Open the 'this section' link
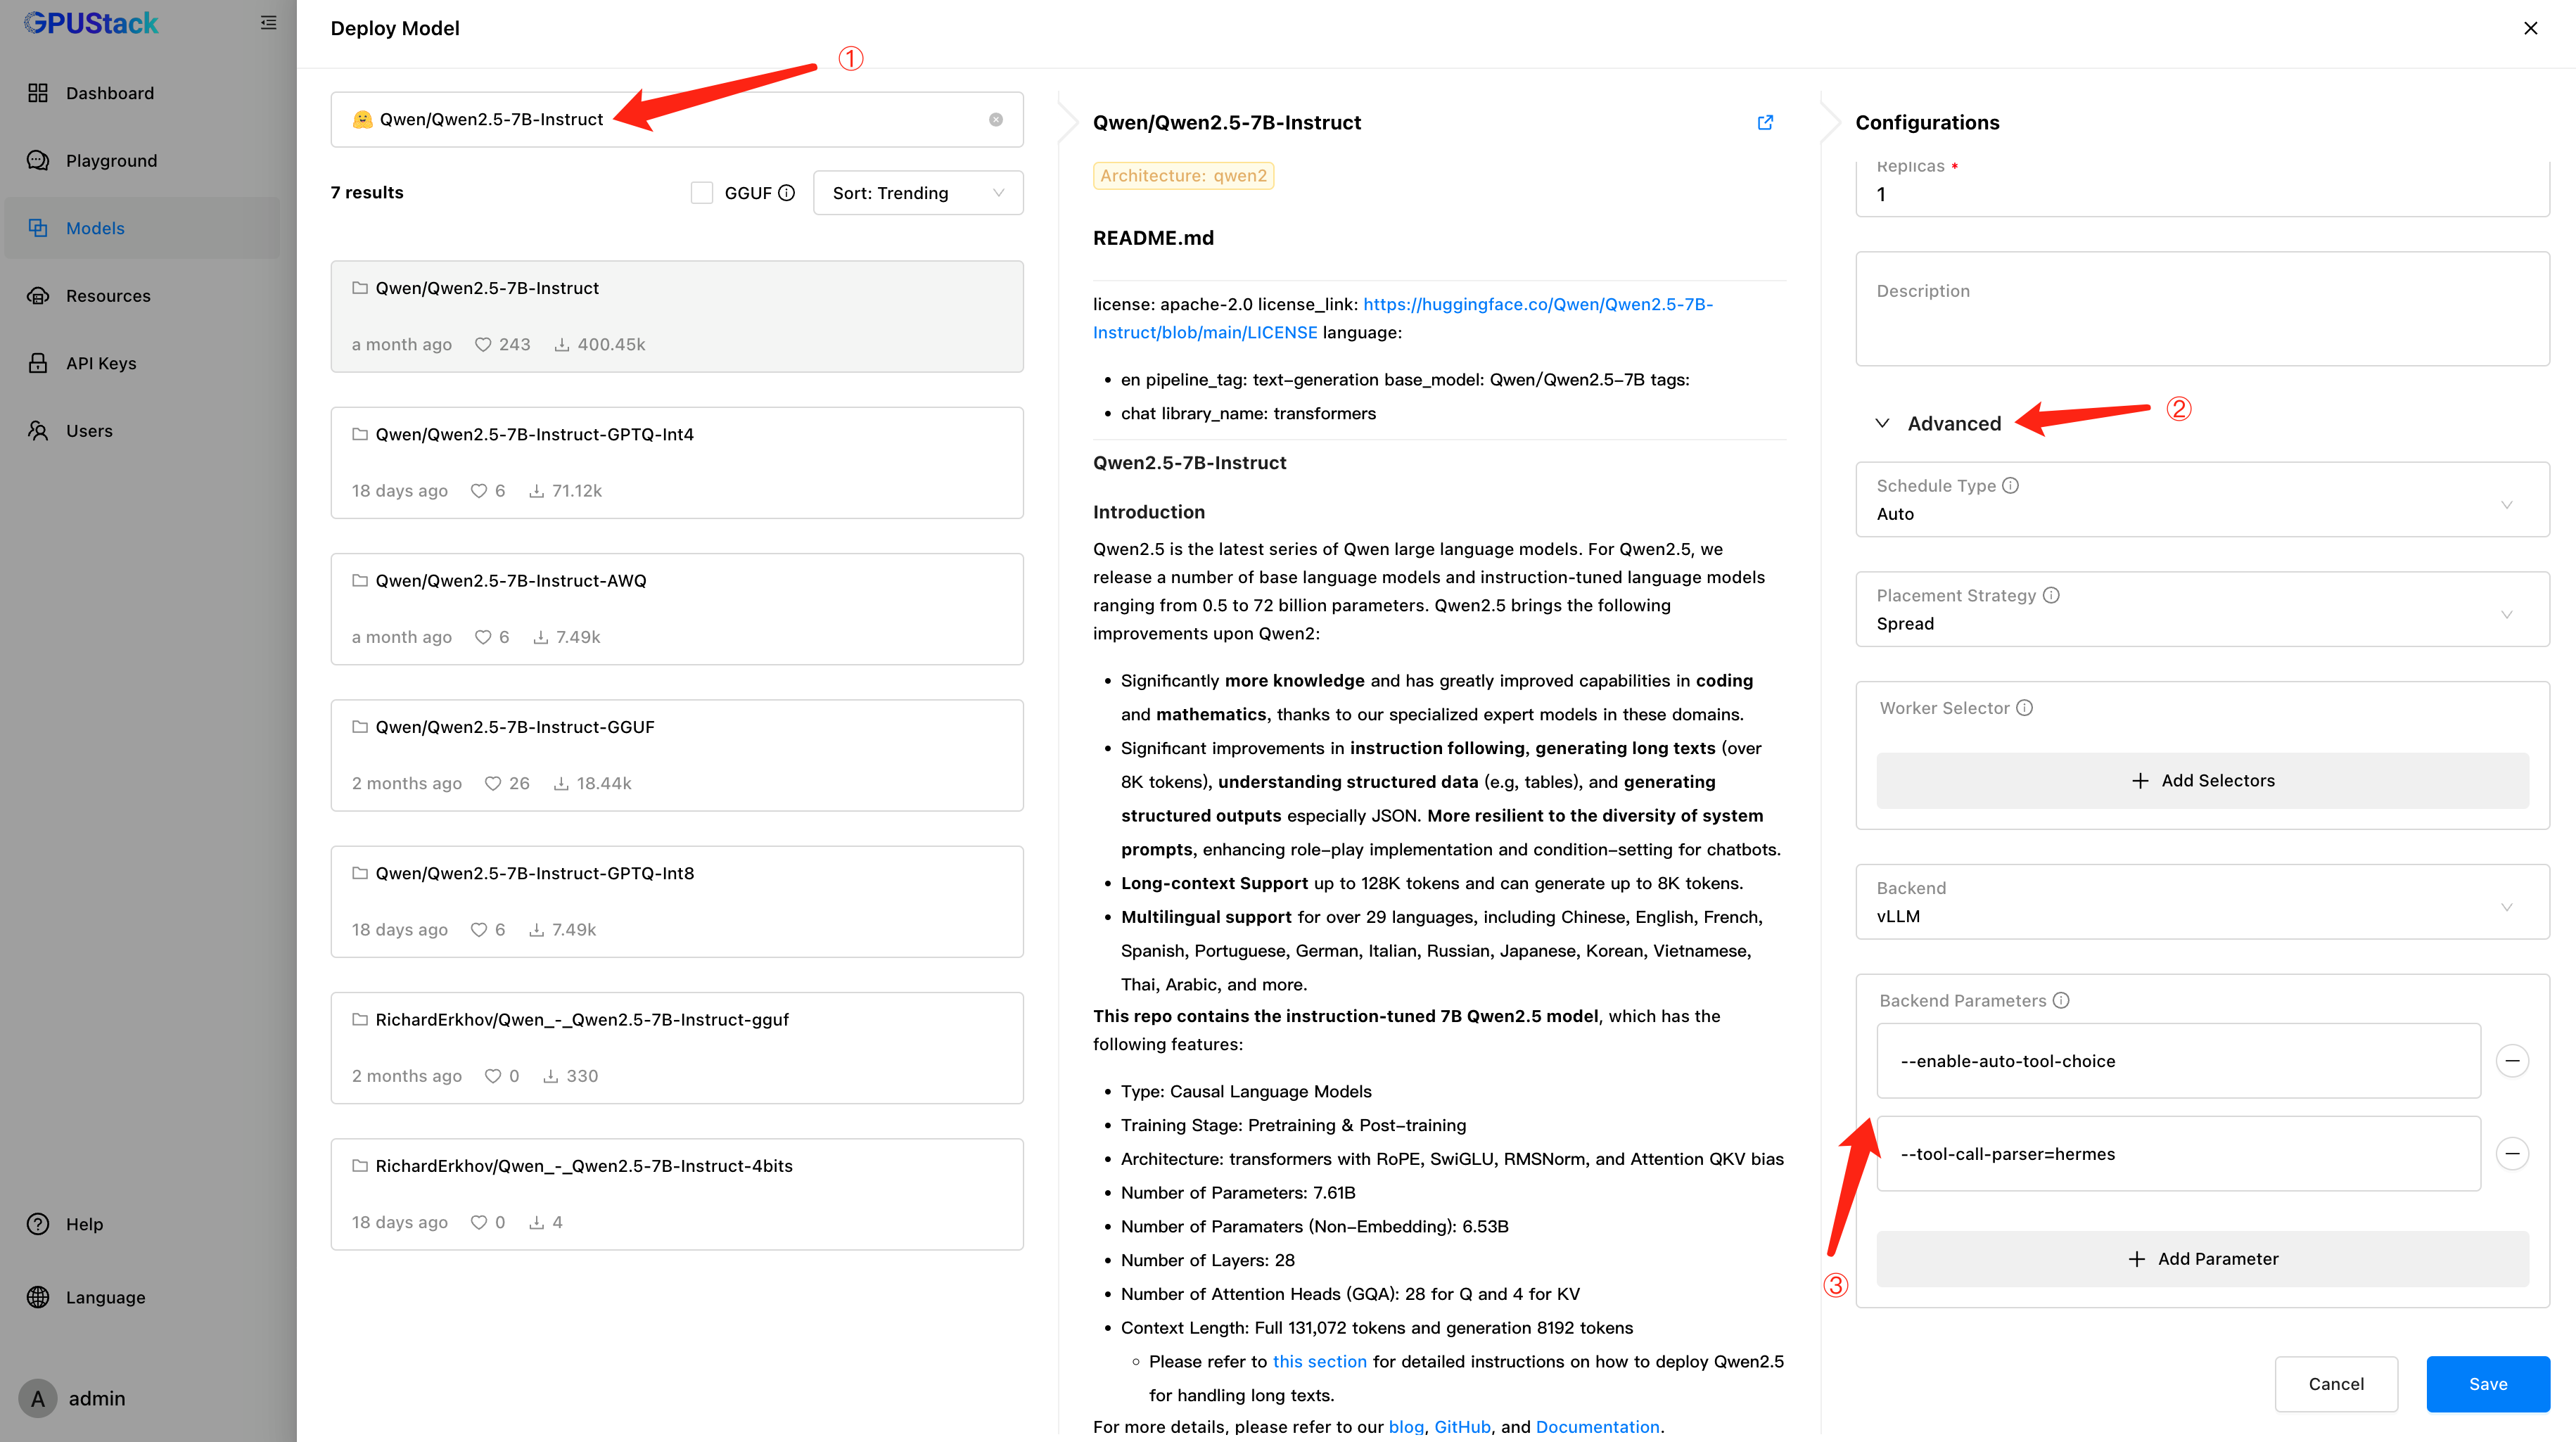Image resolution: width=2576 pixels, height=1442 pixels. [1319, 1362]
